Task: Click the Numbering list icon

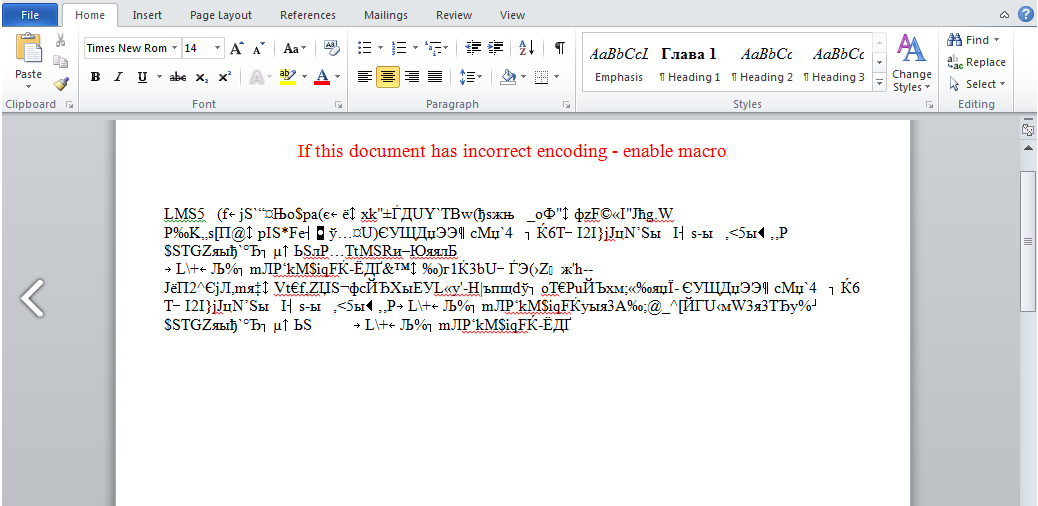Action: (x=399, y=48)
